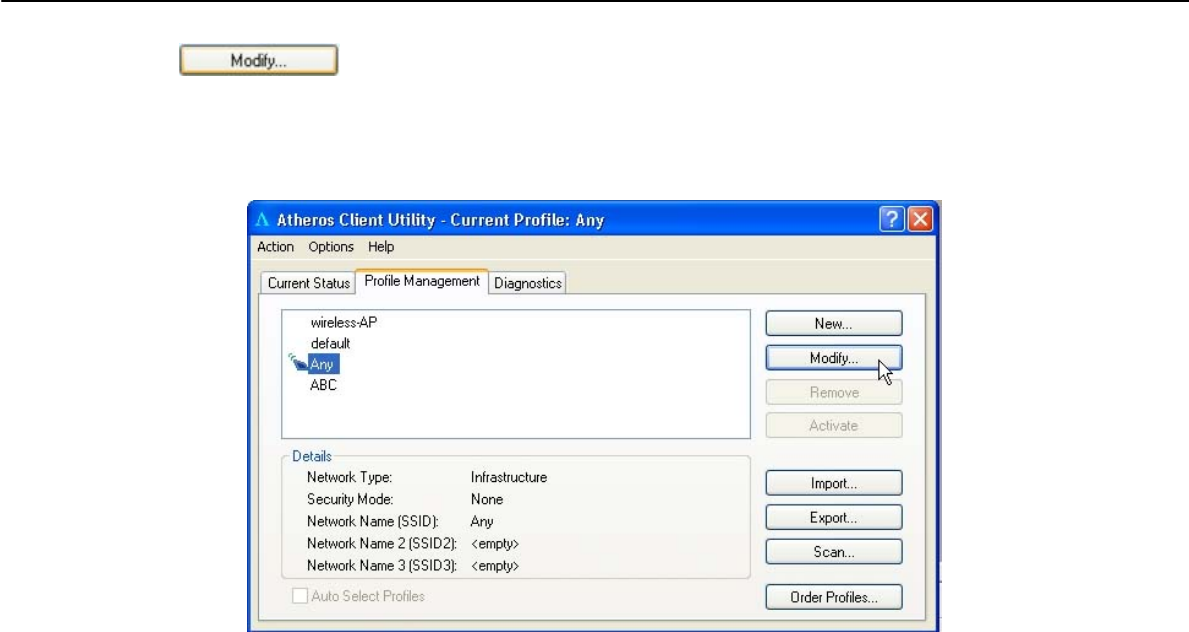Viewport: 1189px width, 632px height.
Task: Click the greyed Activate button
Action: pyautogui.click(x=833, y=426)
